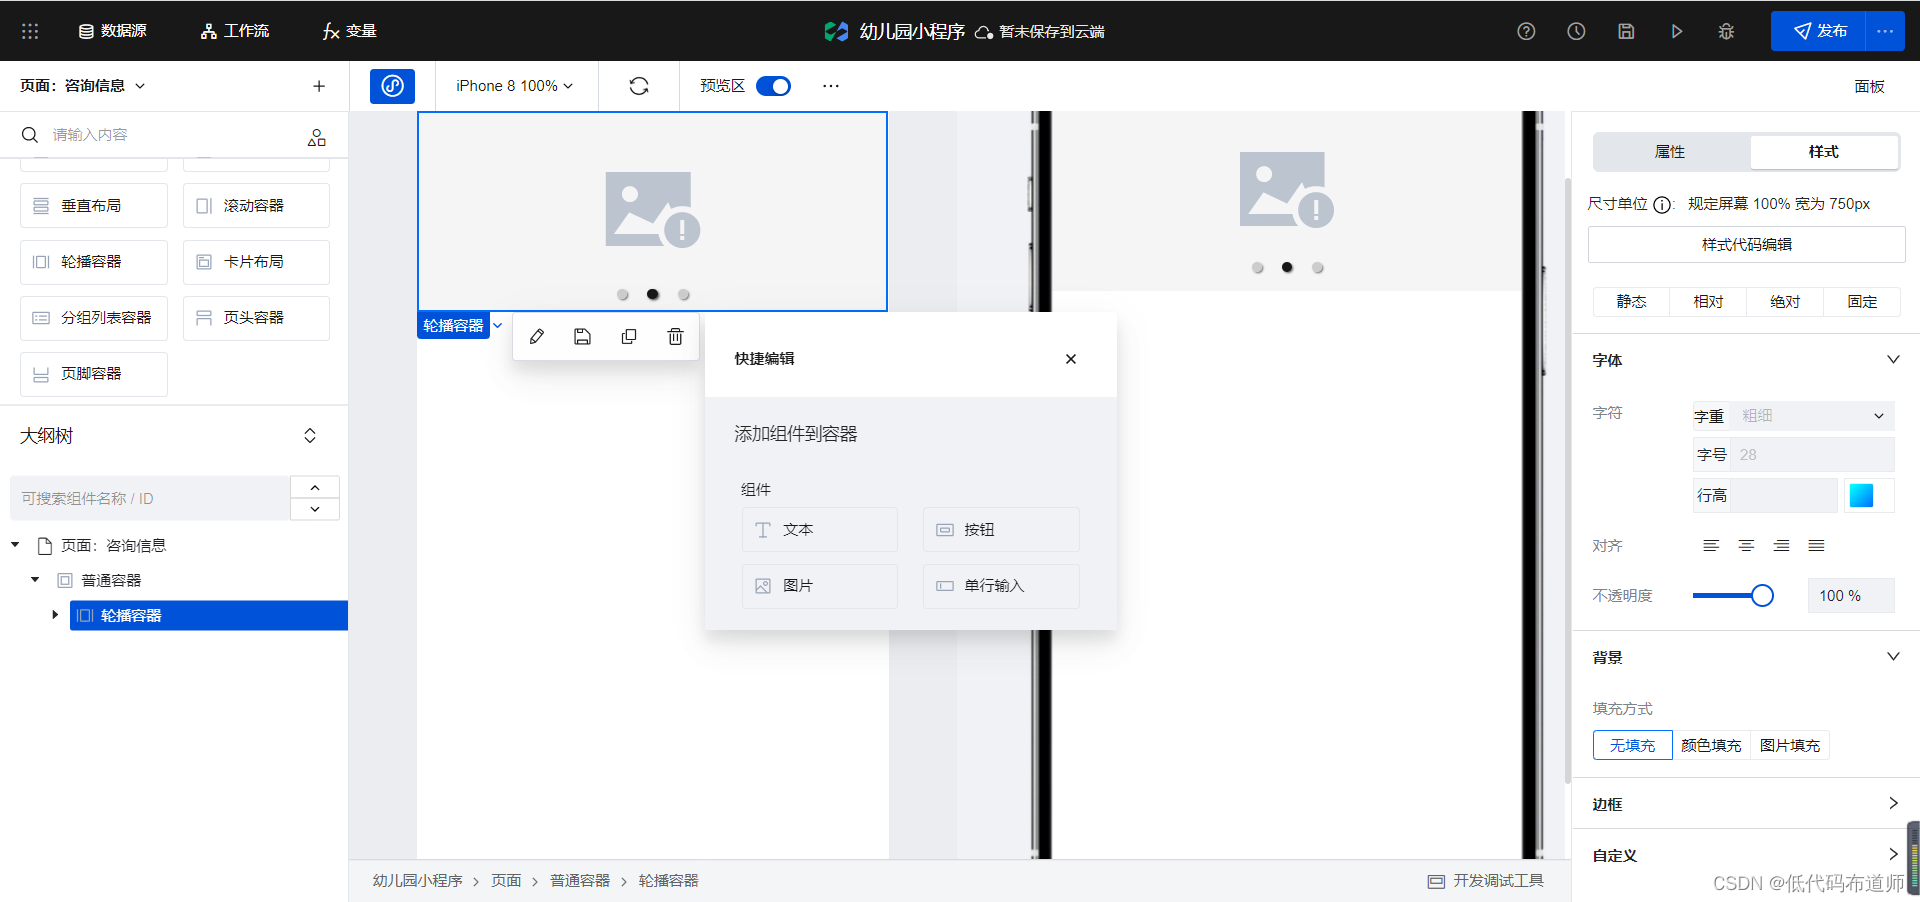This screenshot has width=1920, height=902.
Task: Add 图片 component to container
Action: tap(820, 586)
